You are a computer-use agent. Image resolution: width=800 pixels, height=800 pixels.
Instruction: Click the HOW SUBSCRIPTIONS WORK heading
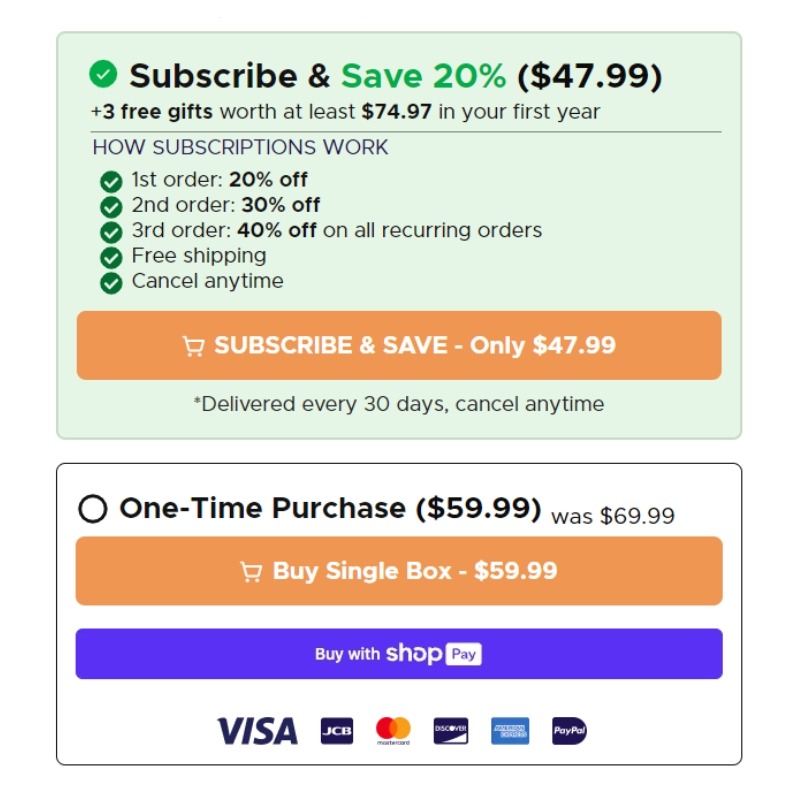coord(240,147)
